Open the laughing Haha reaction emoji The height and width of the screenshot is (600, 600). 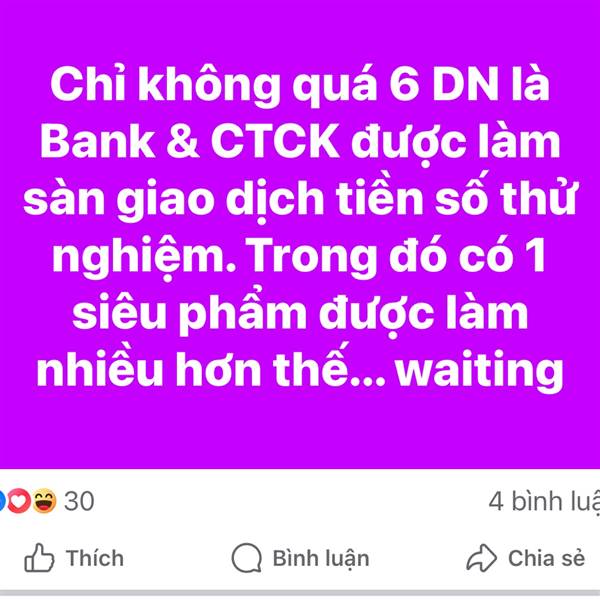click(x=44, y=501)
